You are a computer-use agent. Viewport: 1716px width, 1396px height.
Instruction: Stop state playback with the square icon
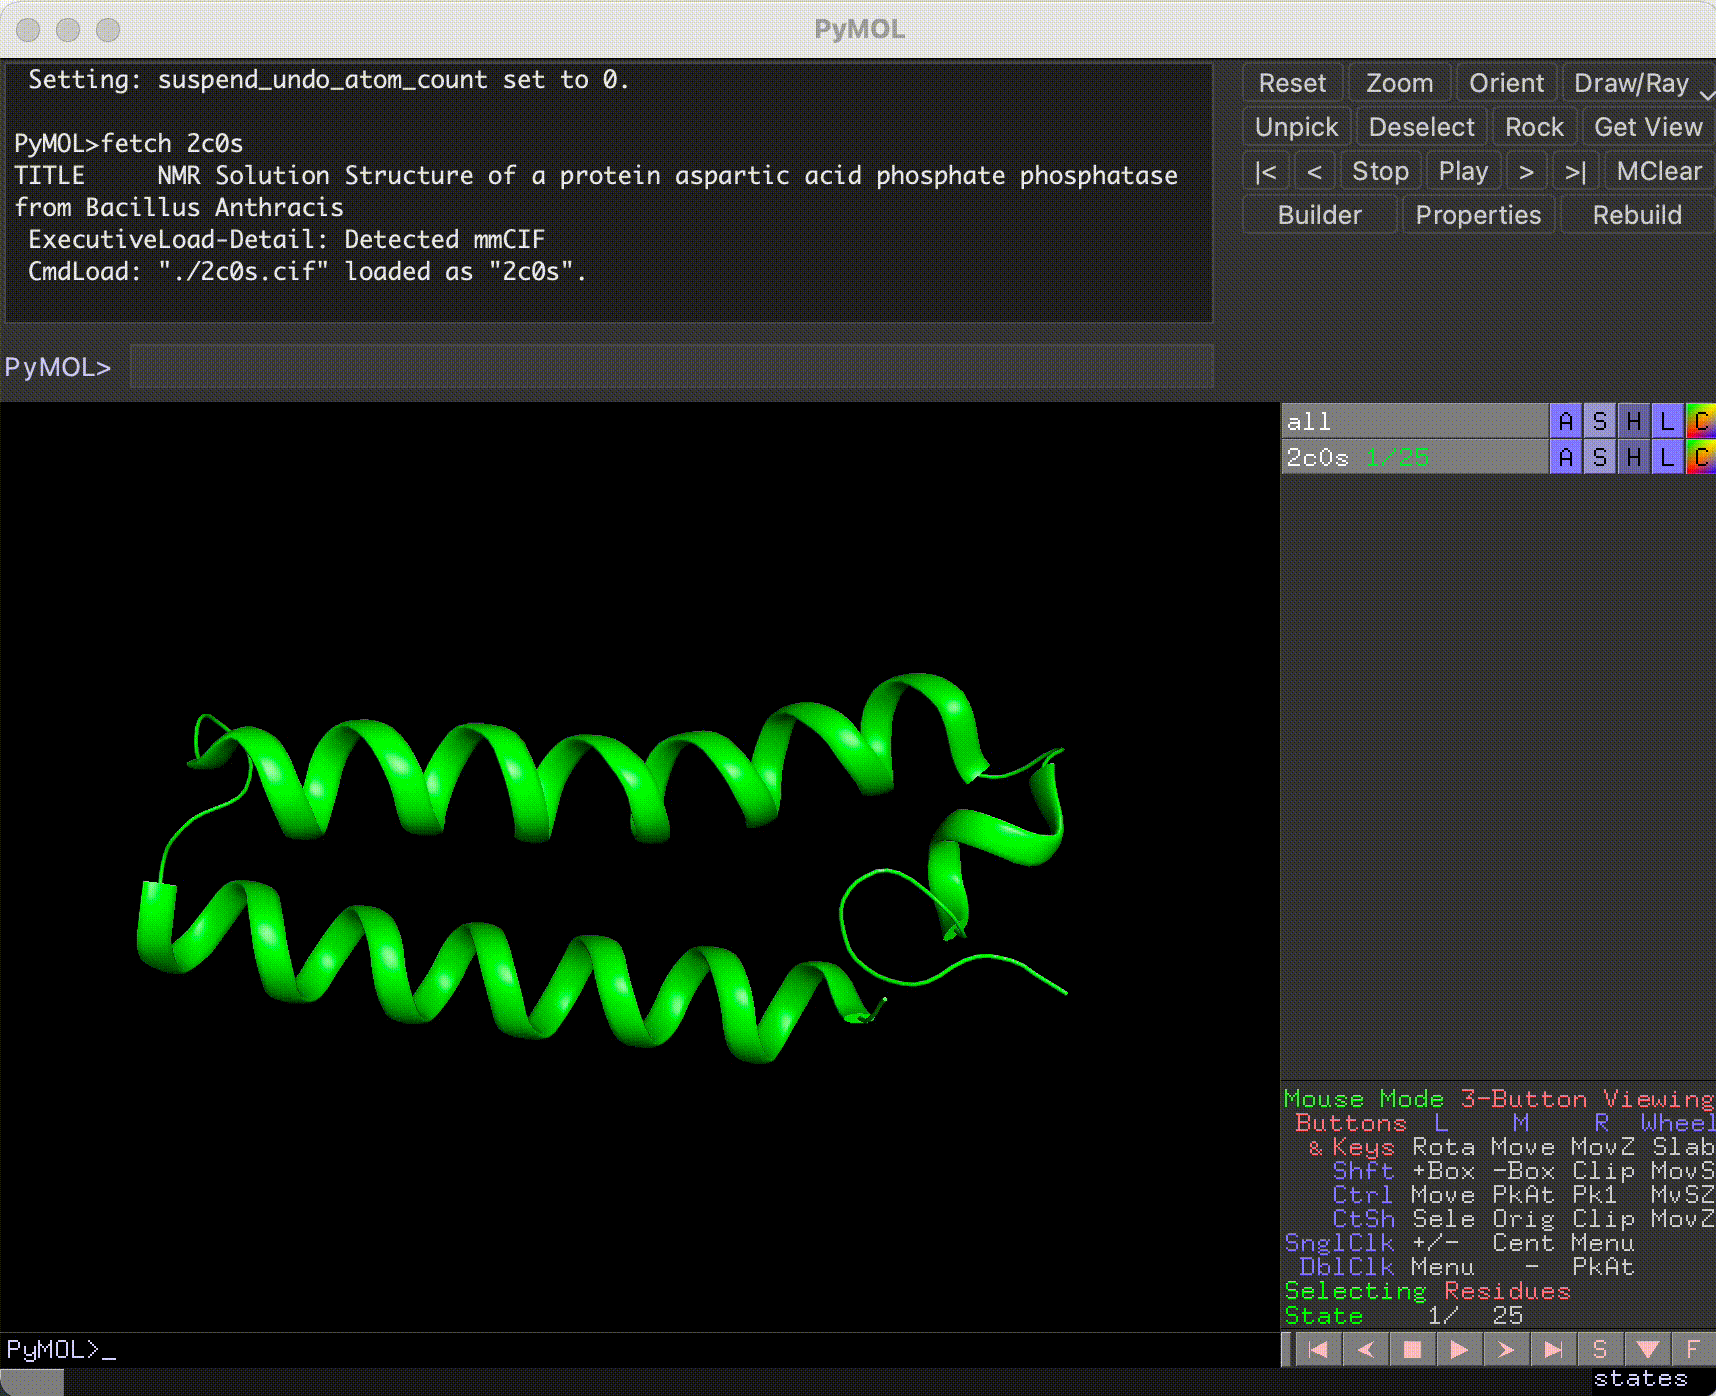point(1412,1349)
